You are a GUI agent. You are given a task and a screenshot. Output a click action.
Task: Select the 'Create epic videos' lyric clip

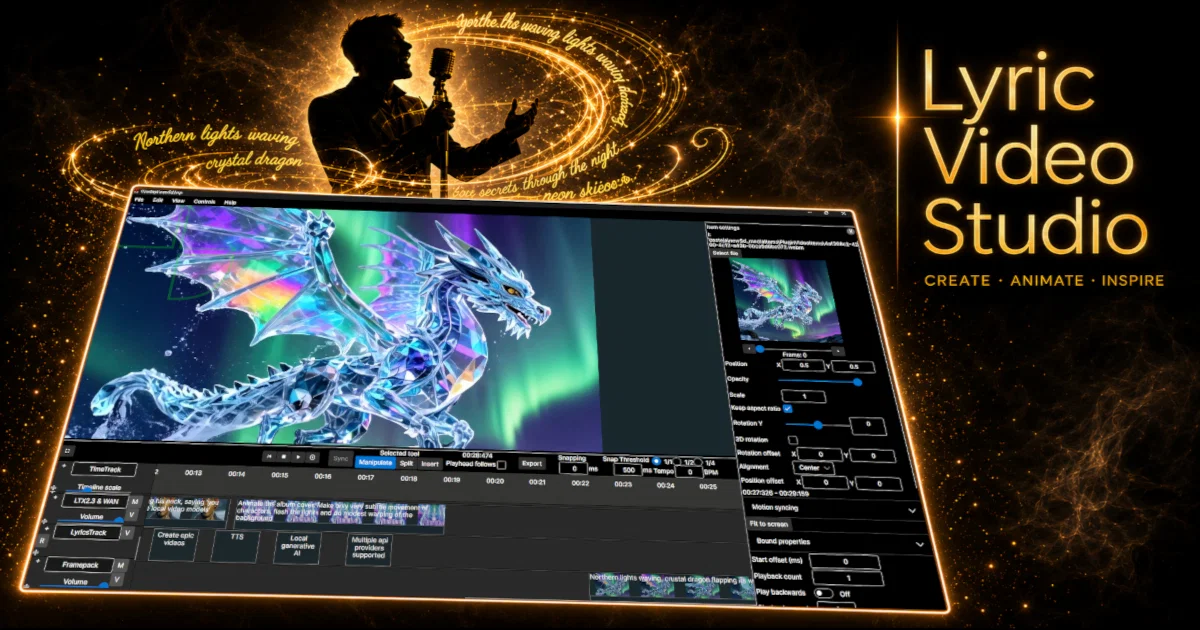pos(173,545)
